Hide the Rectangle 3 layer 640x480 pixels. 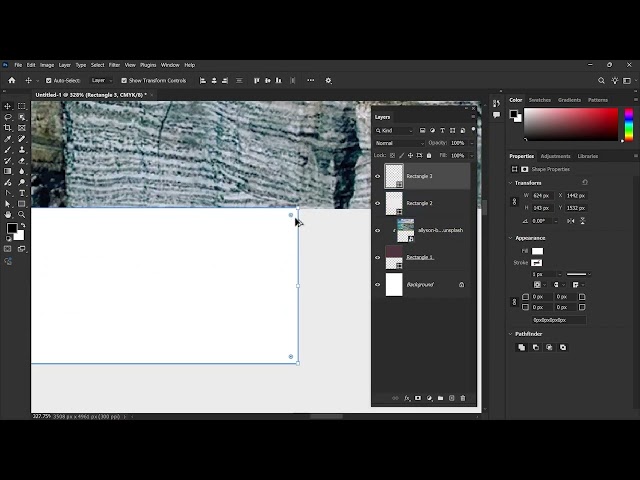[x=378, y=176]
